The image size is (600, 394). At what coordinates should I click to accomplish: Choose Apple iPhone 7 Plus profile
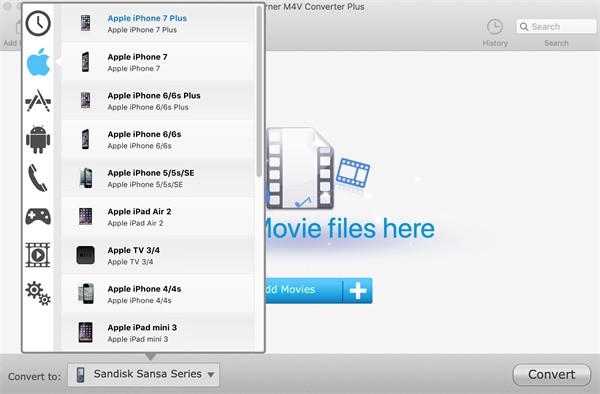click(158, 23)
